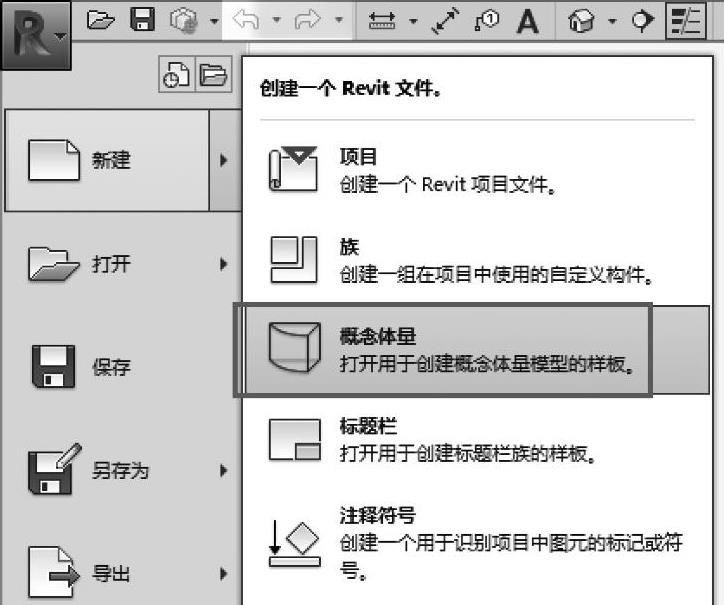This screenshot has width=724, height=605.
Task: Expand the 打开 submenu arrow
Action: [224, 264]
